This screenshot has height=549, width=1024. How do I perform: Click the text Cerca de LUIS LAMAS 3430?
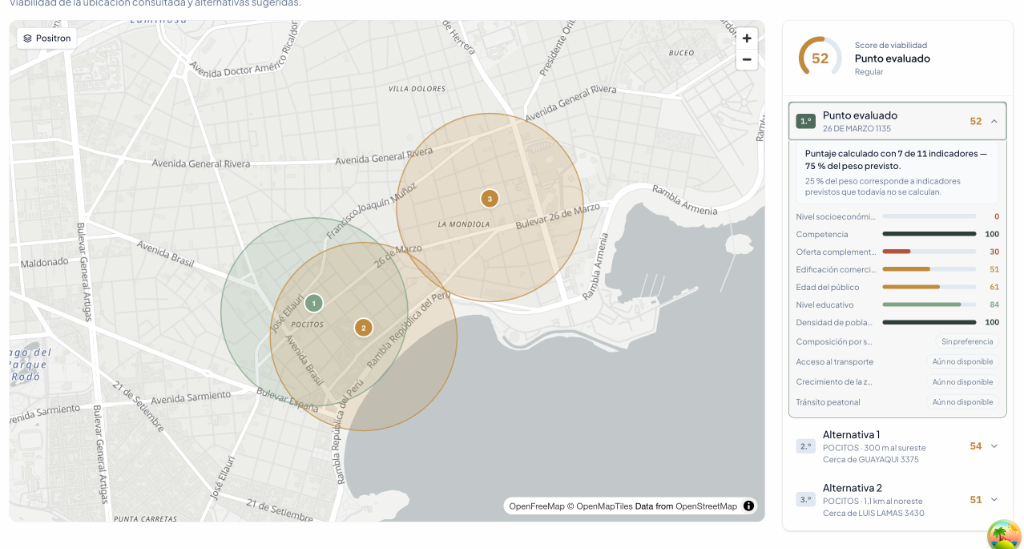coord(873,513)
